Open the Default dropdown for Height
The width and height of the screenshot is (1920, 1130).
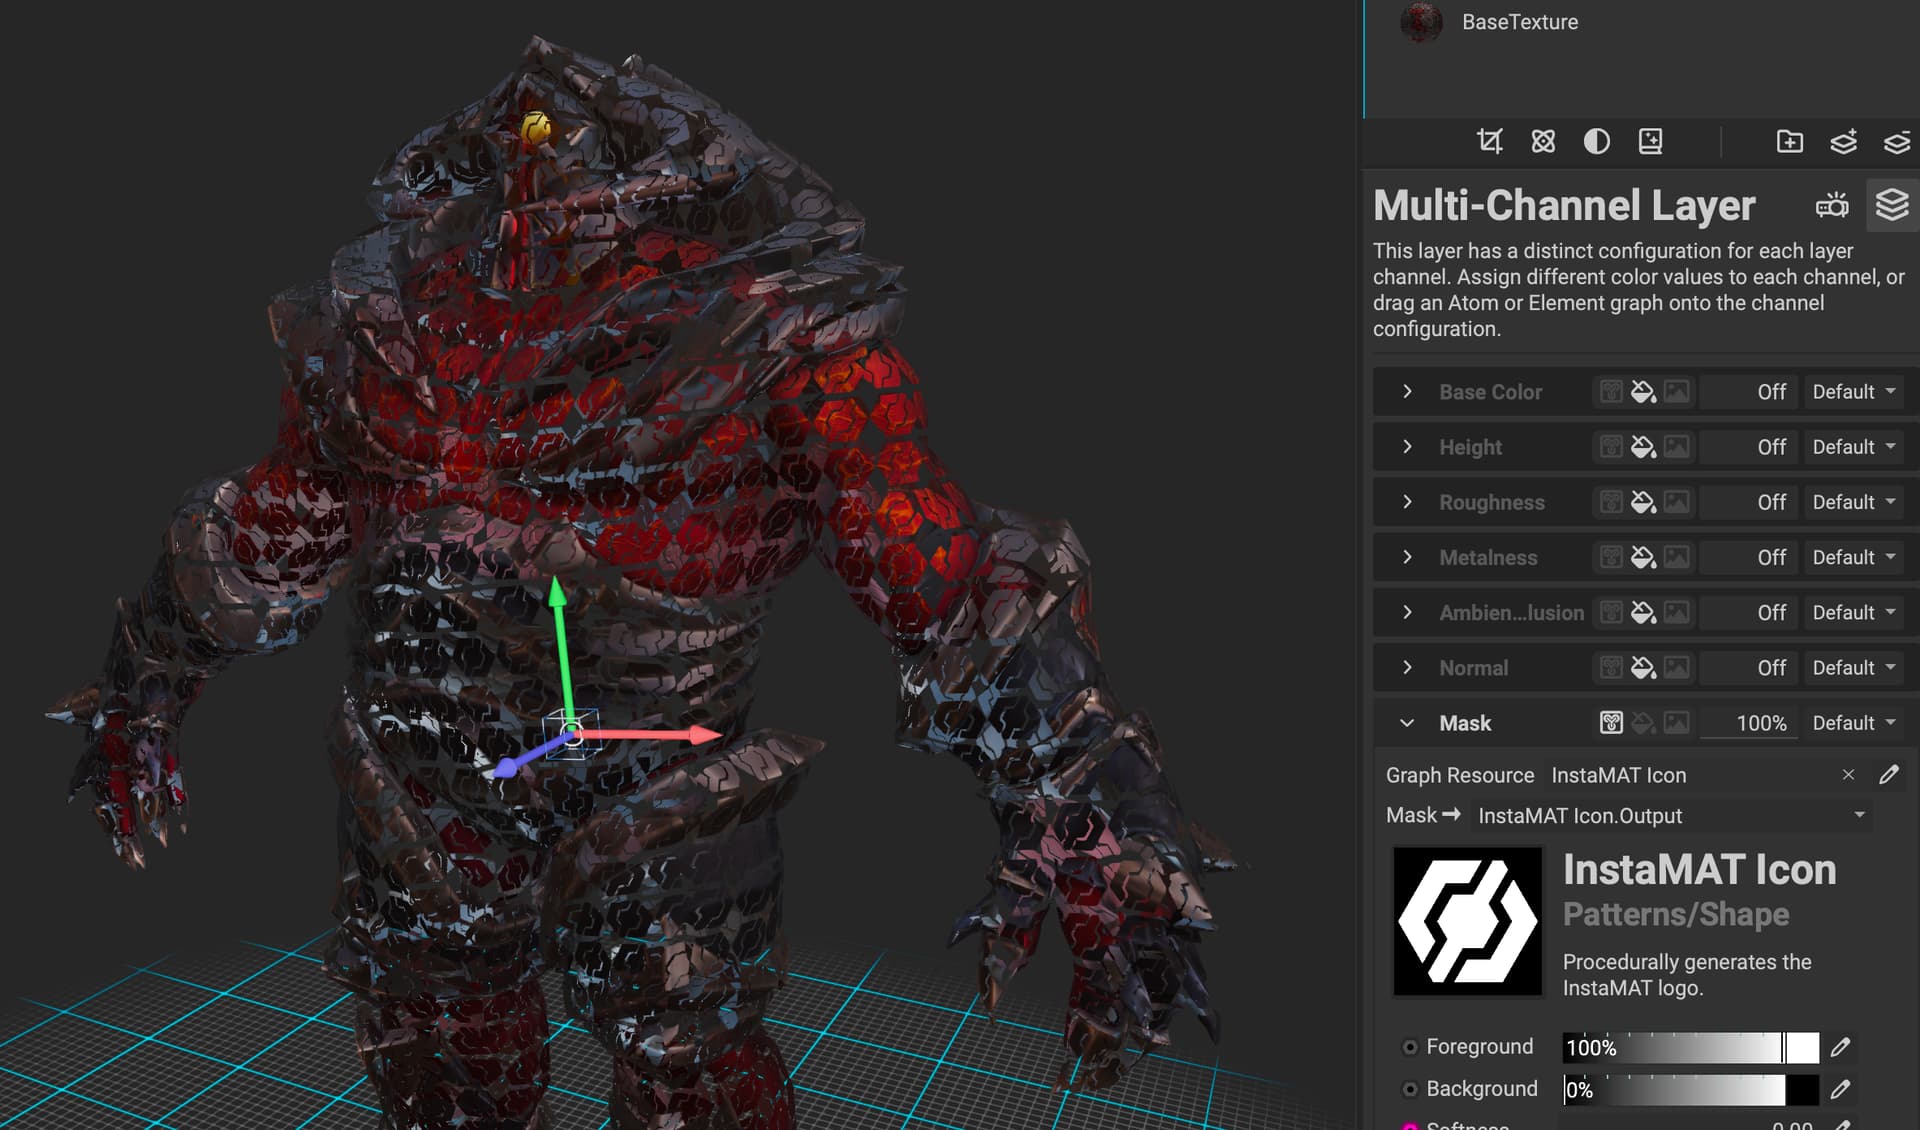(x=1854, y=447)
